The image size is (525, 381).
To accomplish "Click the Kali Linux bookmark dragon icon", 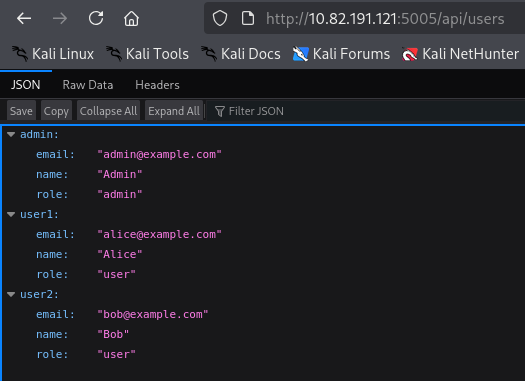I will [20, 54].
